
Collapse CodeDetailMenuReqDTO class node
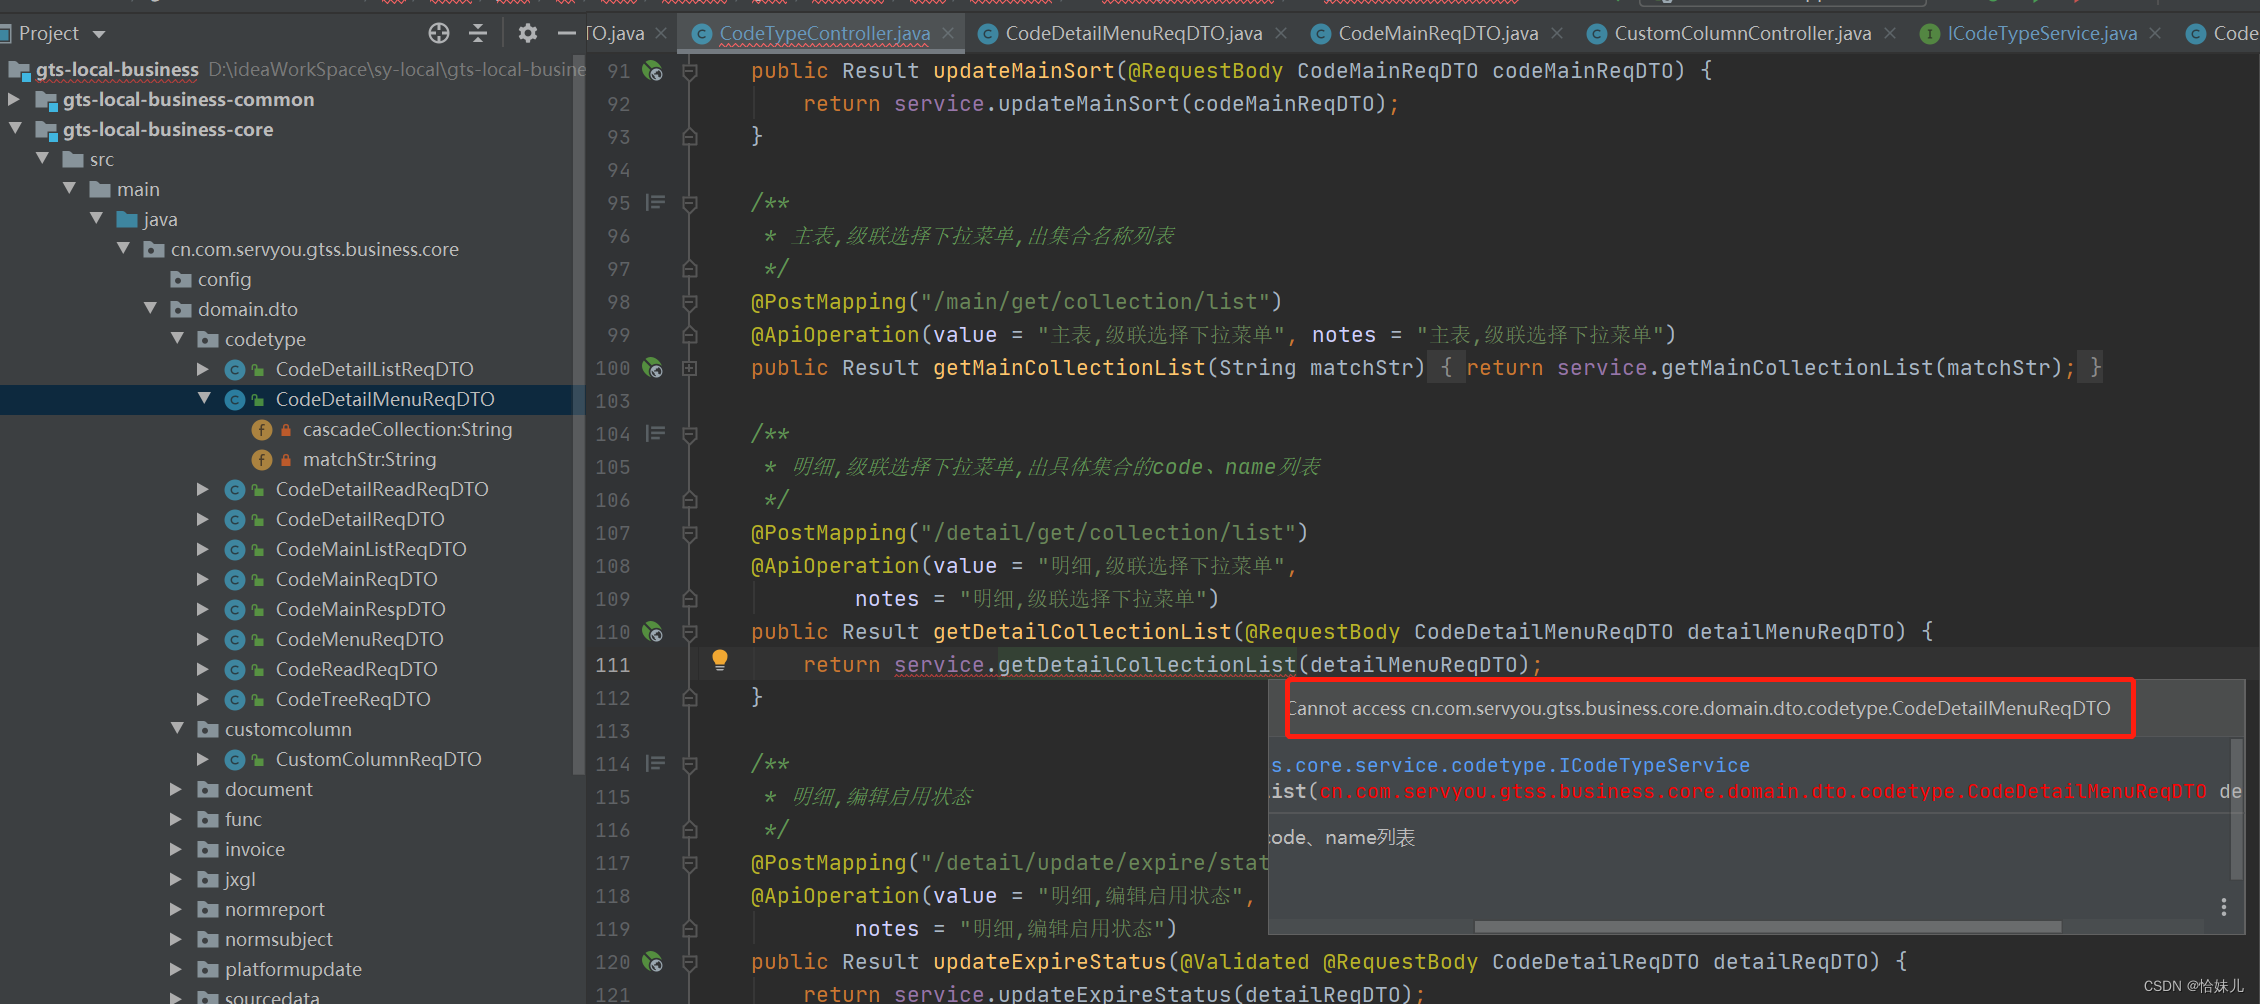(x=204, y=399)
